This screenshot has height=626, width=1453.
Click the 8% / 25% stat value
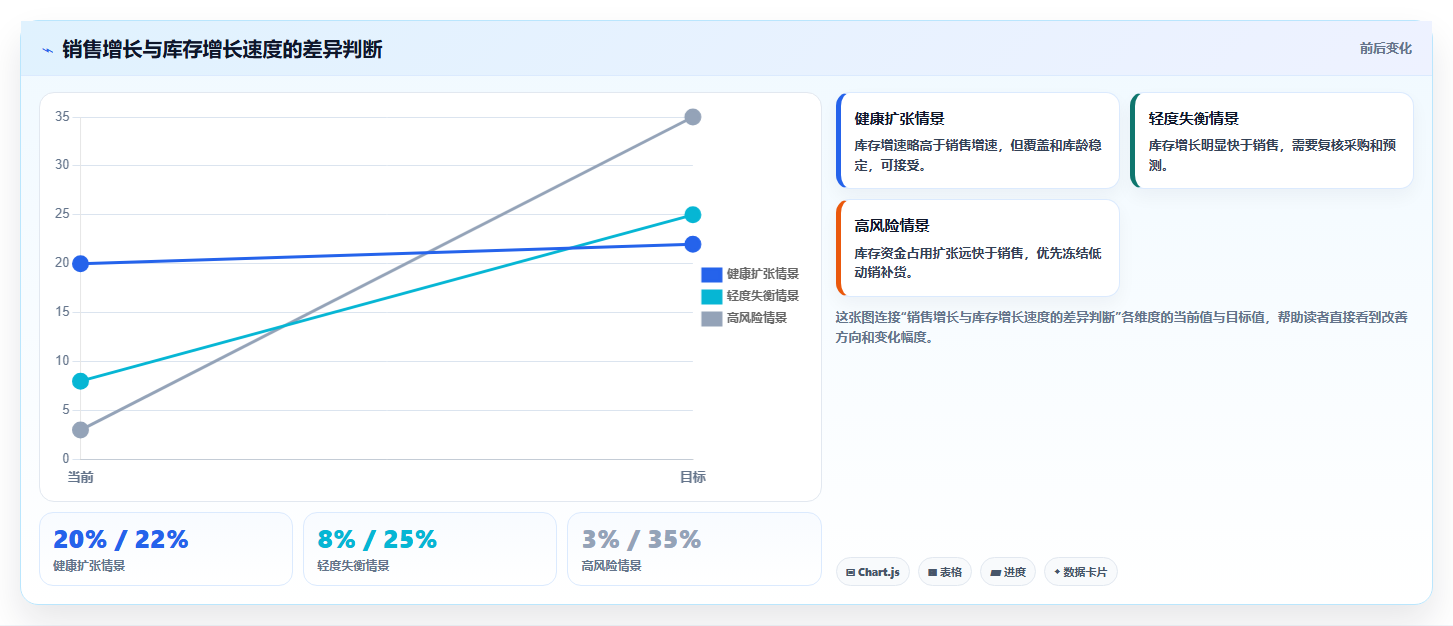[377, 540]
